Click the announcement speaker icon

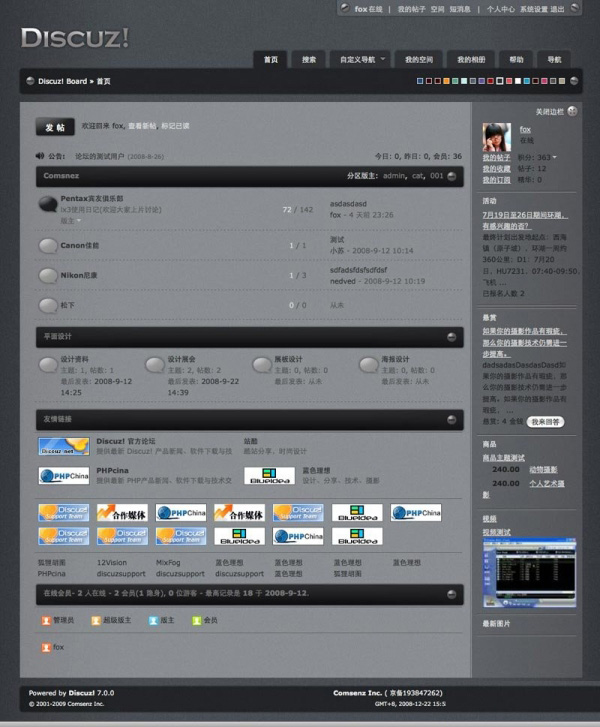[x=39, y=156]
